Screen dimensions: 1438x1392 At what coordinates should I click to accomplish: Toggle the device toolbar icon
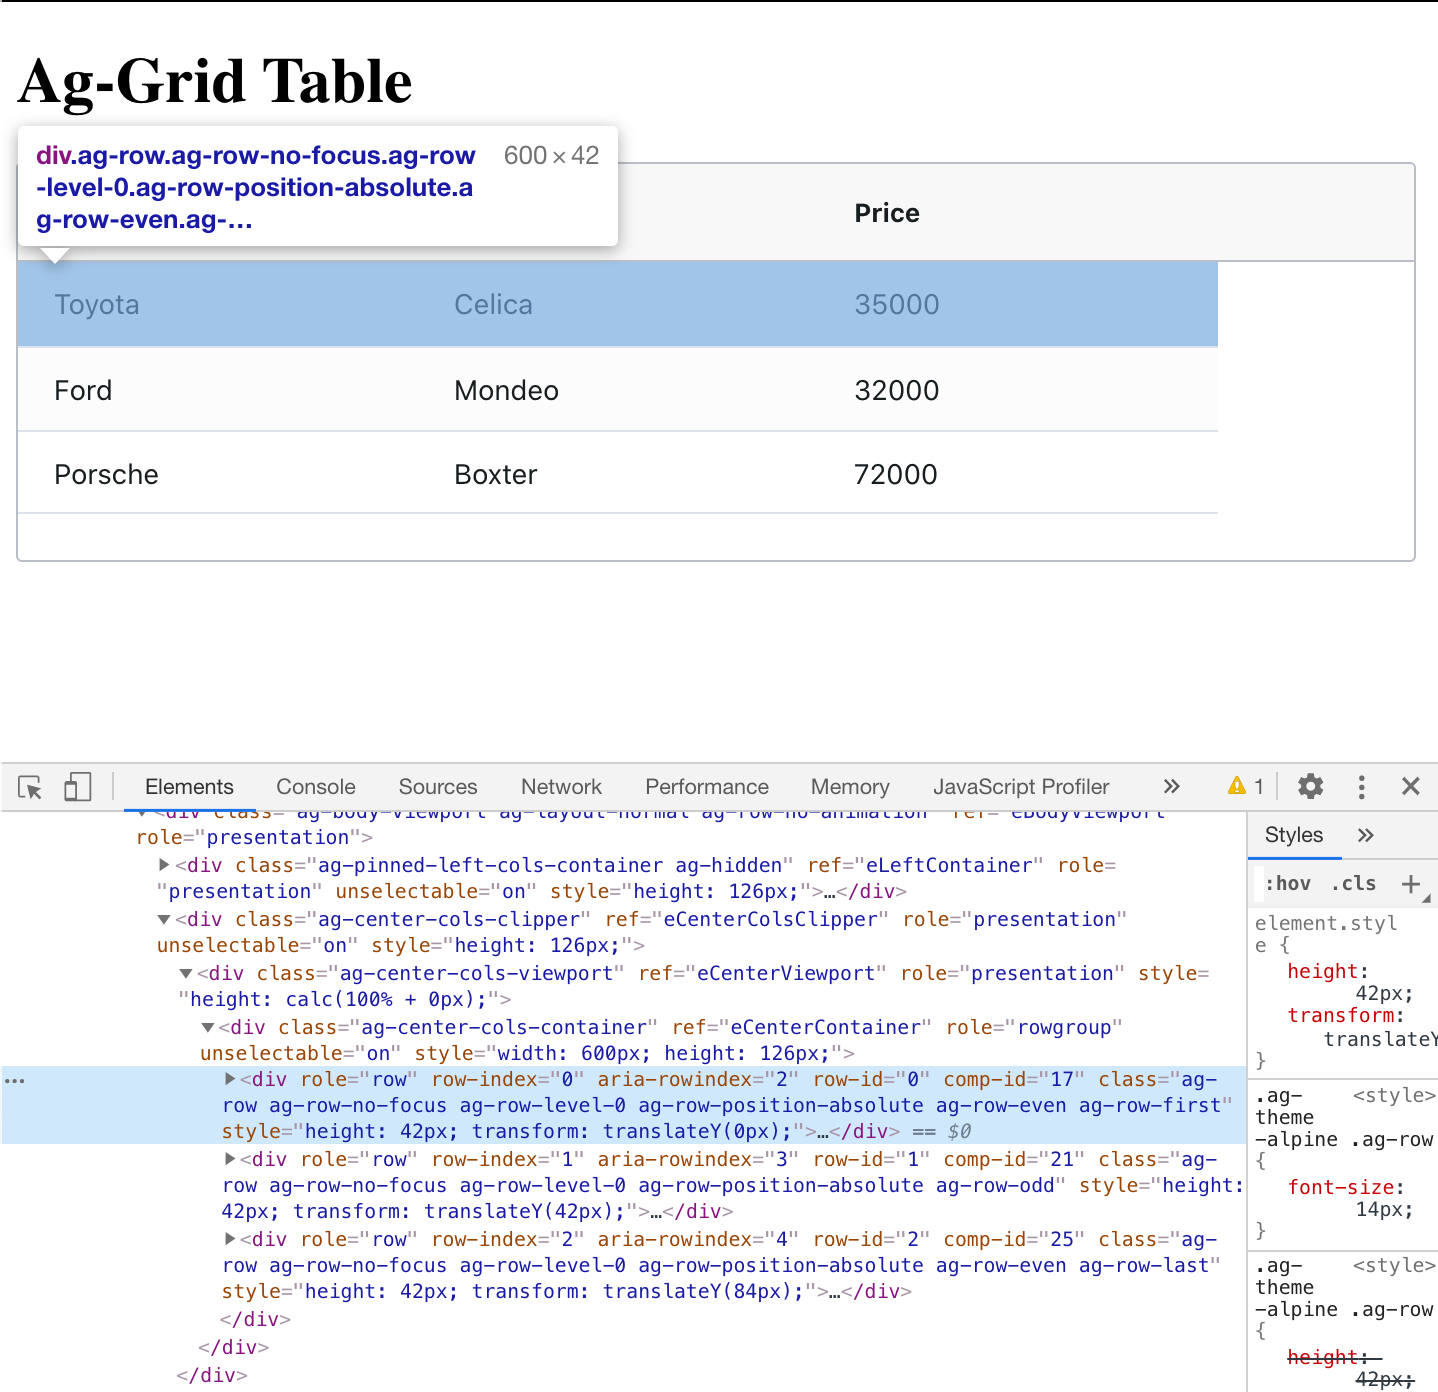[x=77, y=787]
